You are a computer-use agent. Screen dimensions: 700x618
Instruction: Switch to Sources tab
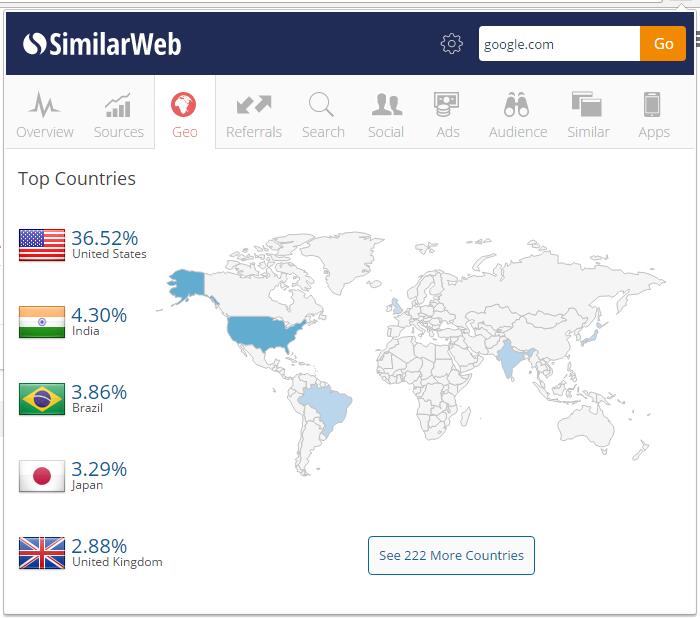click(118, 114)
